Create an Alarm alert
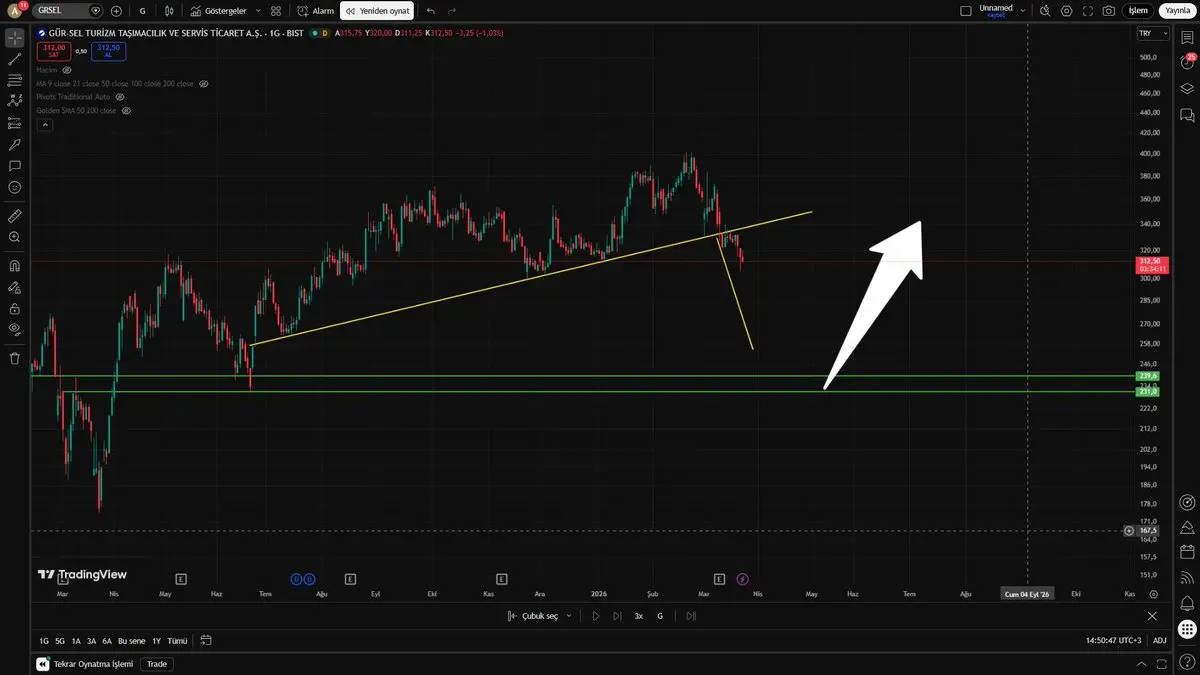 point(316,10)
